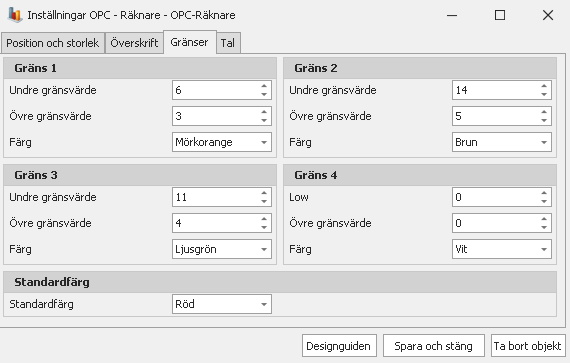This screenshot has height=363, width=570.
Task: Switch to the Tal tab
Action: 228,43
